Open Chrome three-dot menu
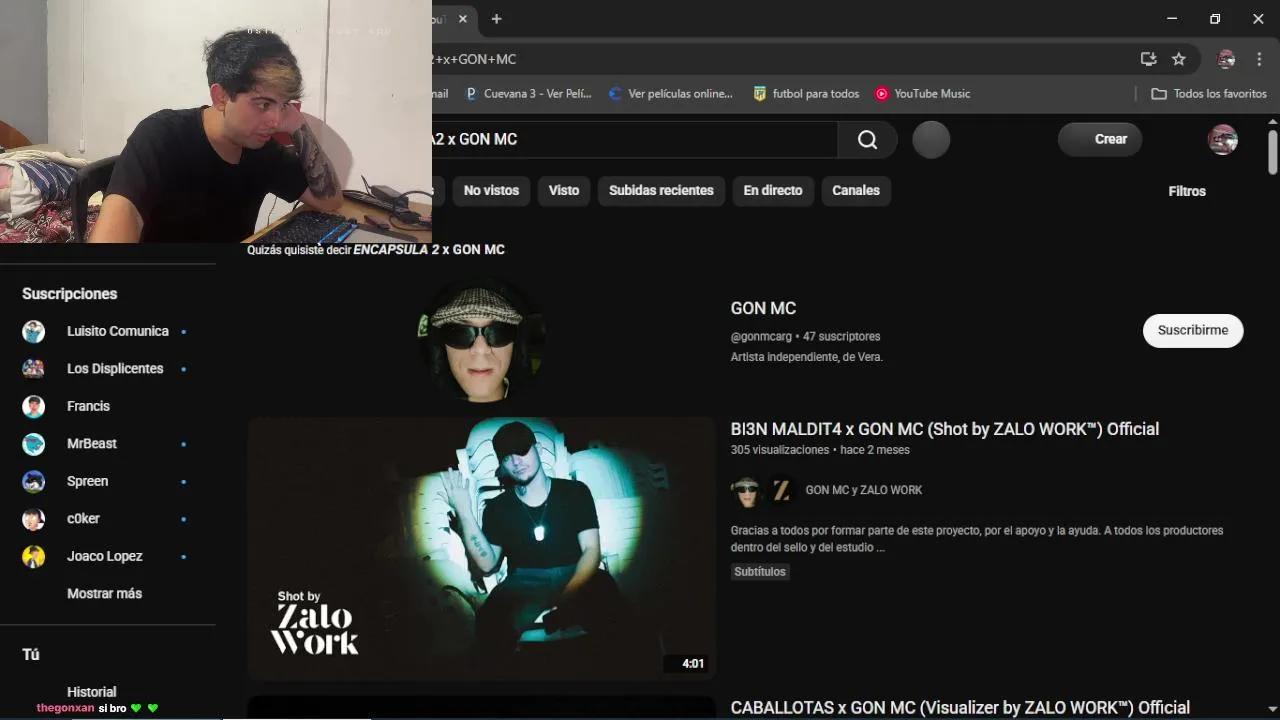The height and width of the screenshot is (720, 1280). pos(1259,59)
